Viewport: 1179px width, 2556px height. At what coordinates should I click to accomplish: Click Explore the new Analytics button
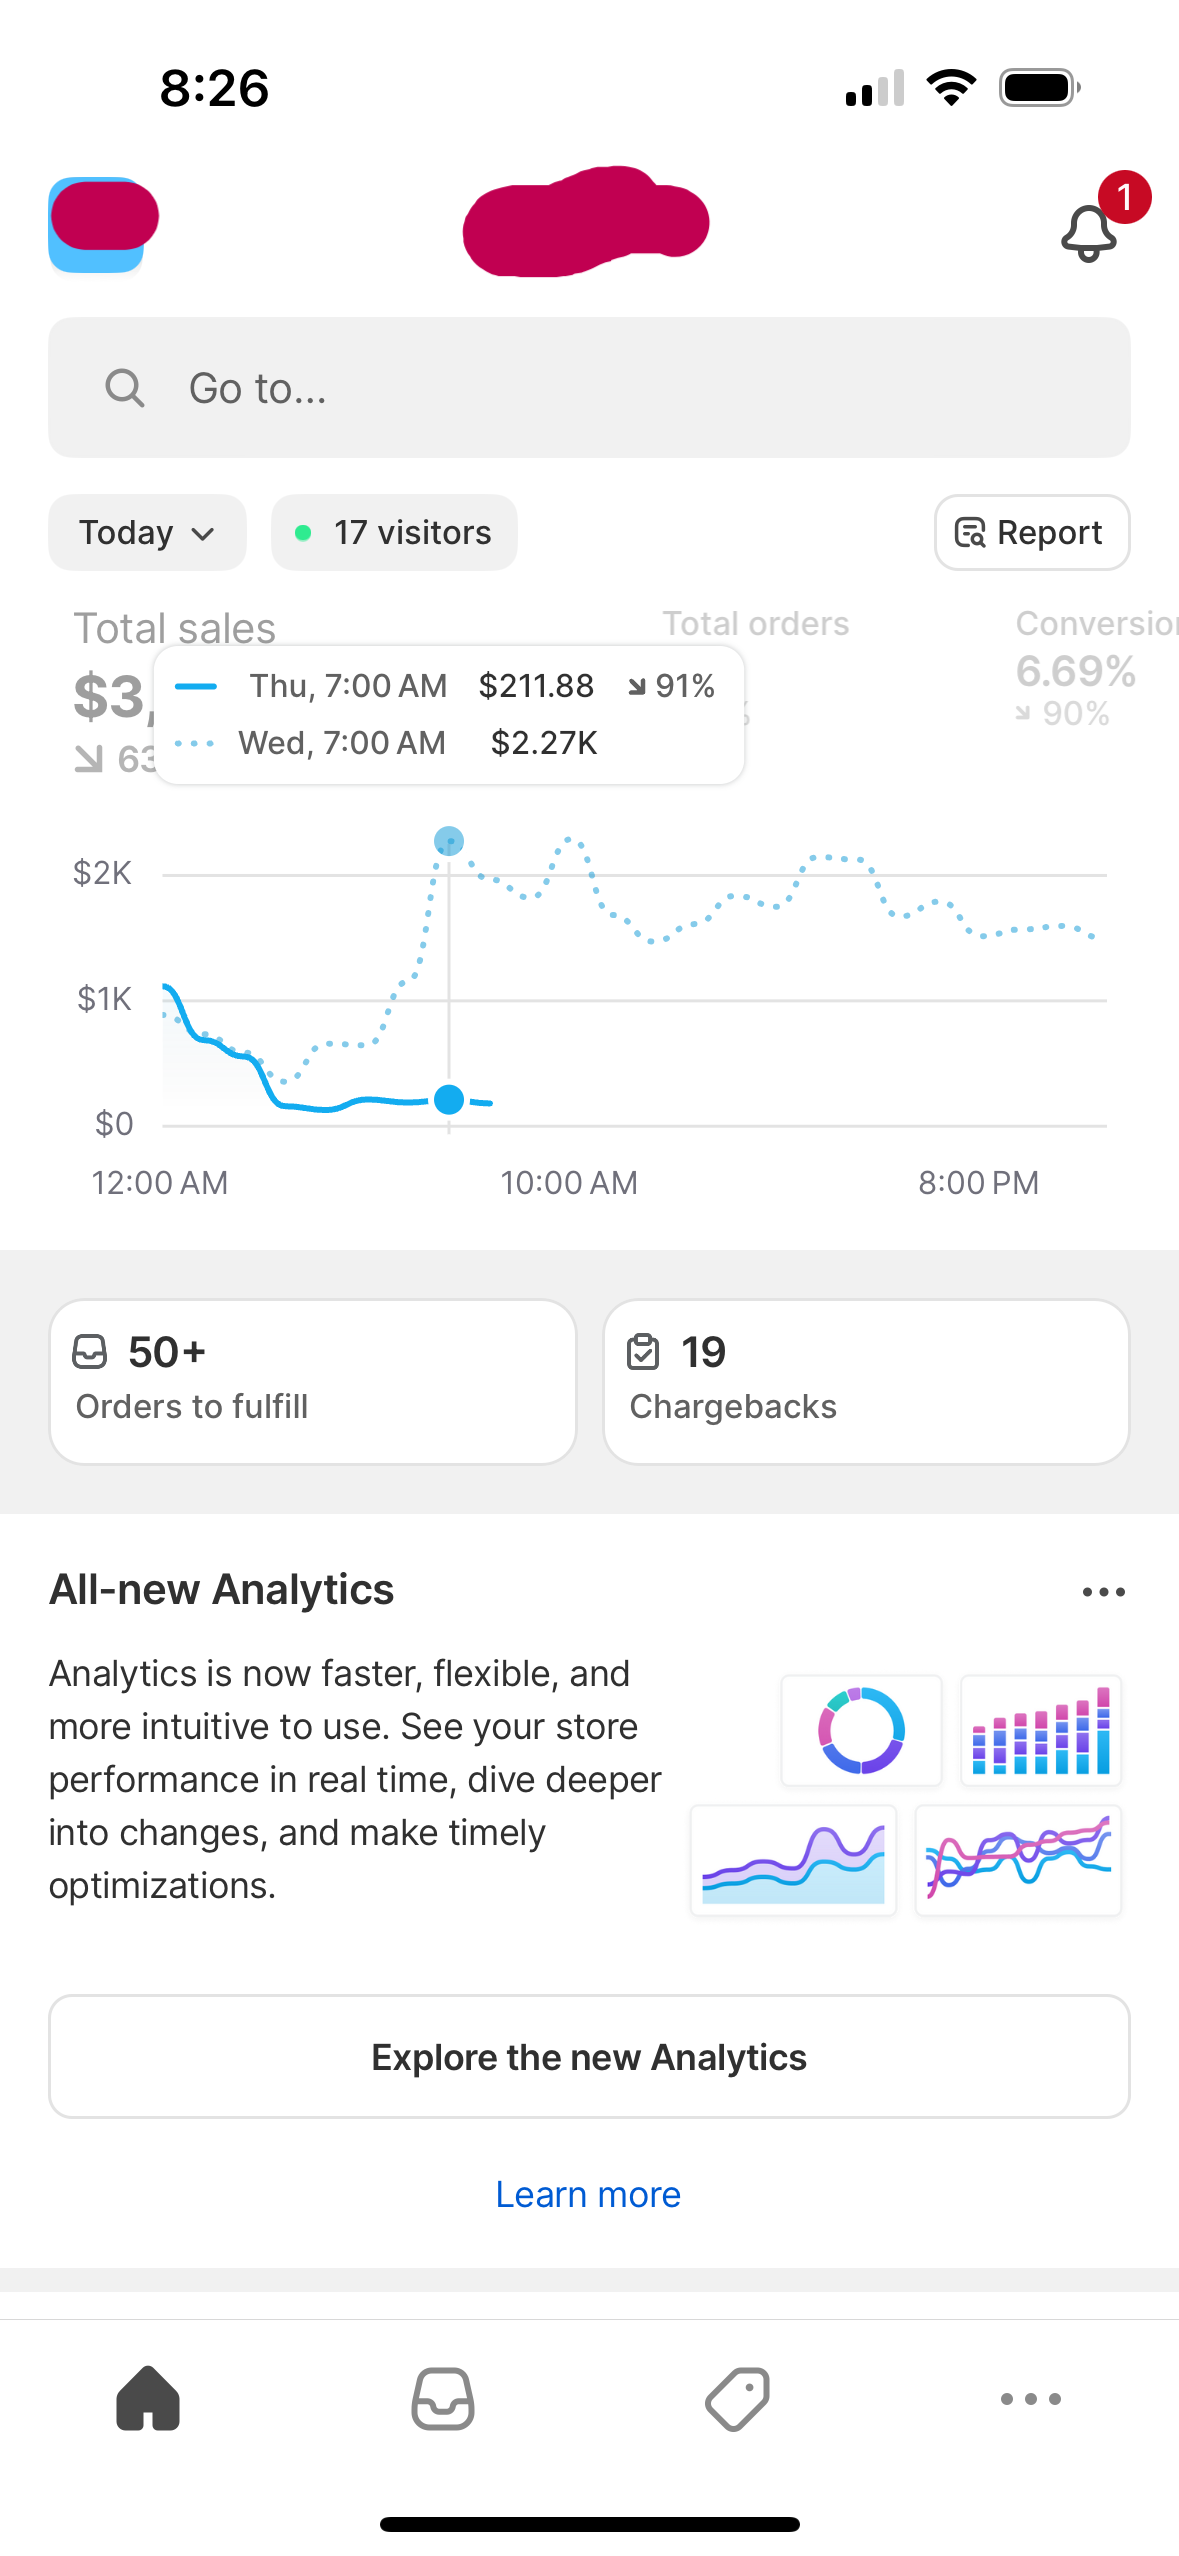tap(589, 2056)
